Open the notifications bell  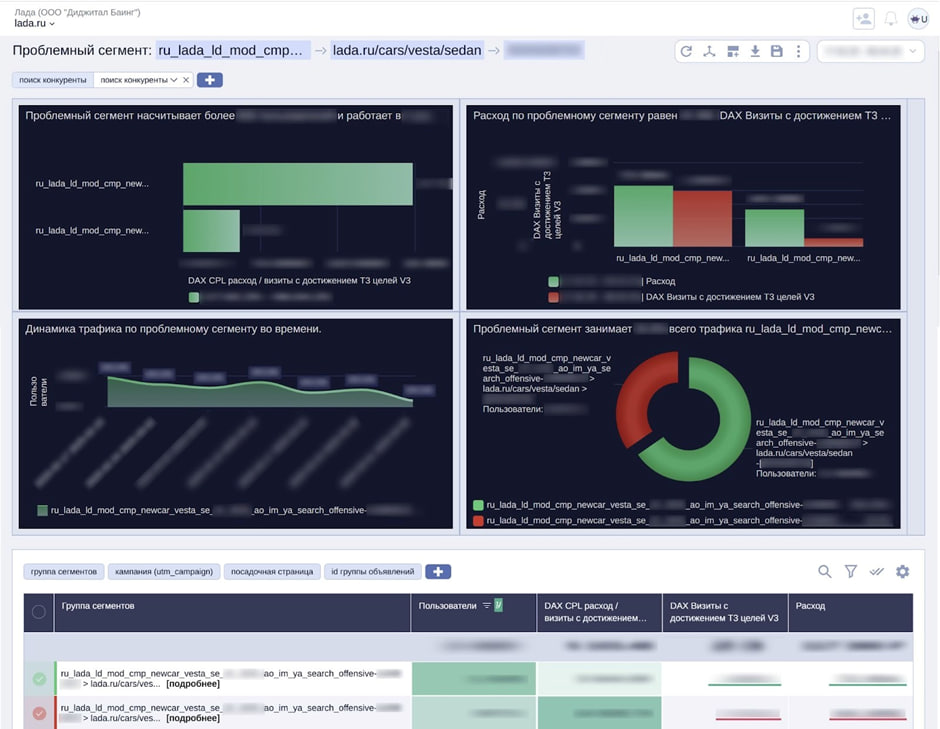pos(890,18)
